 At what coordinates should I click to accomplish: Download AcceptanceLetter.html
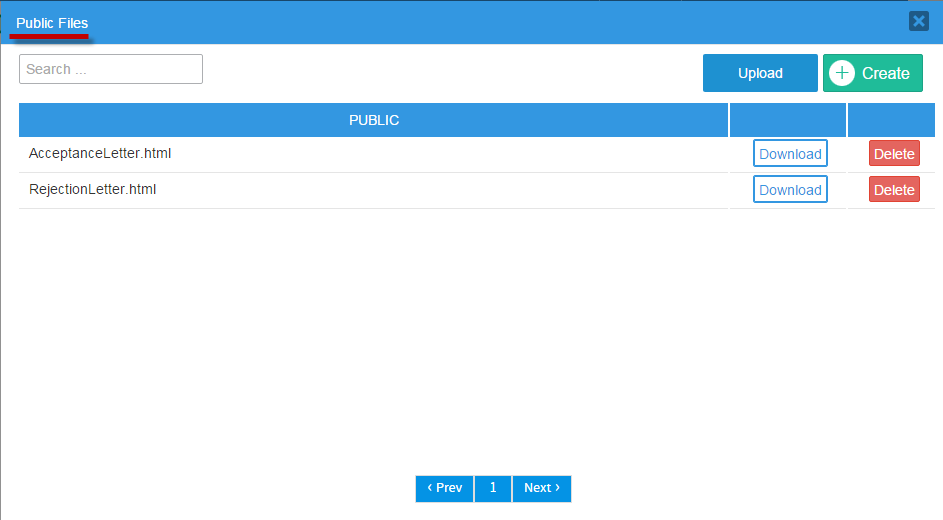click(x=790, y=154)
